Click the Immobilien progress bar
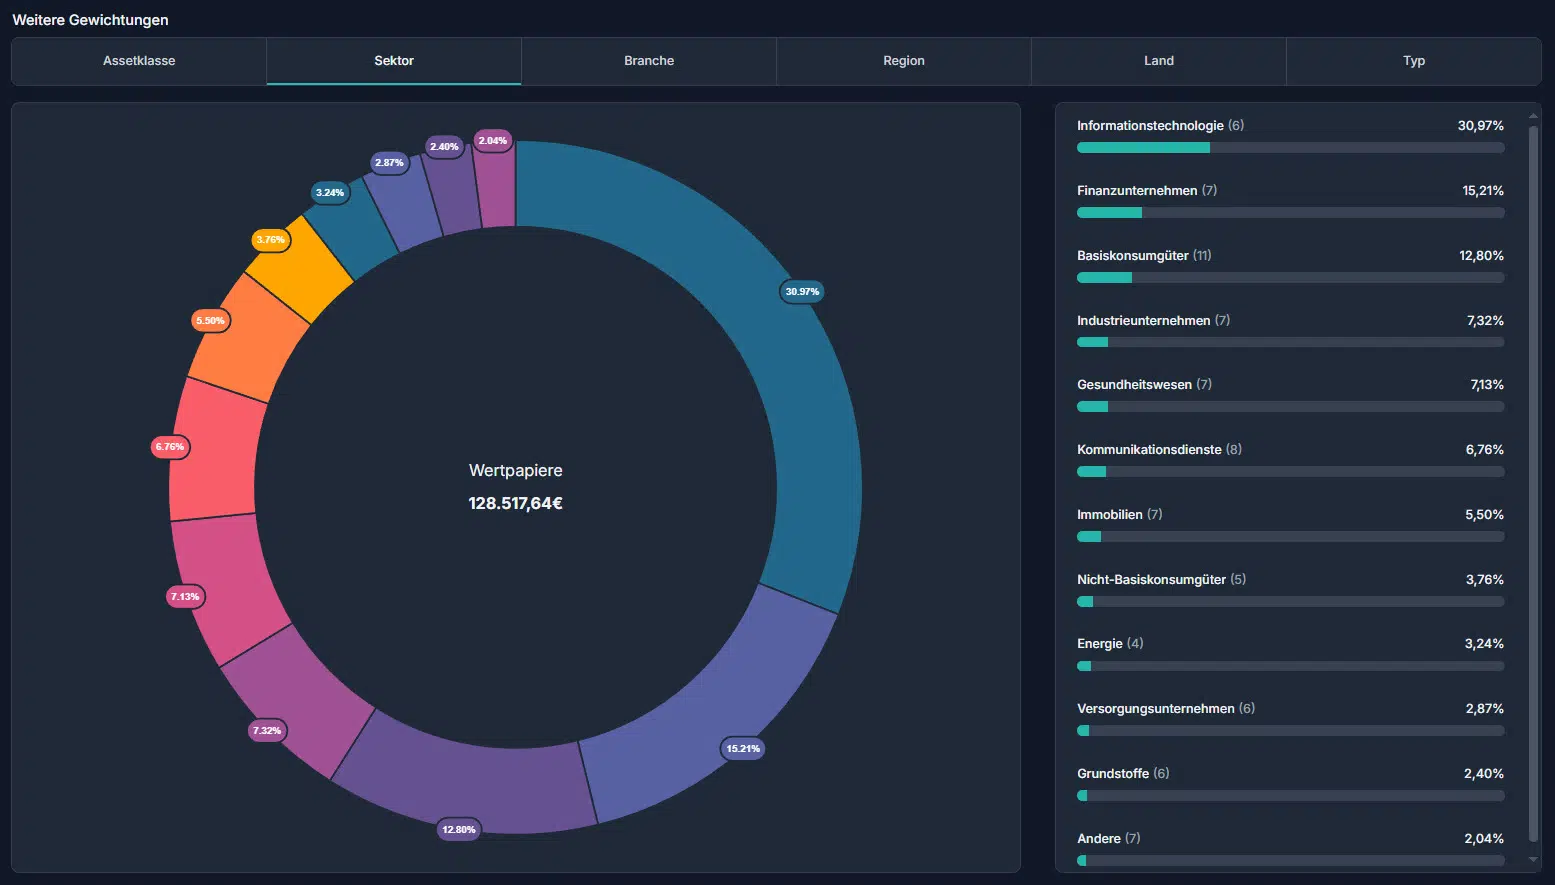Image resolution: width=1555 pixels, height=885 pixels. coord(1290,537)
